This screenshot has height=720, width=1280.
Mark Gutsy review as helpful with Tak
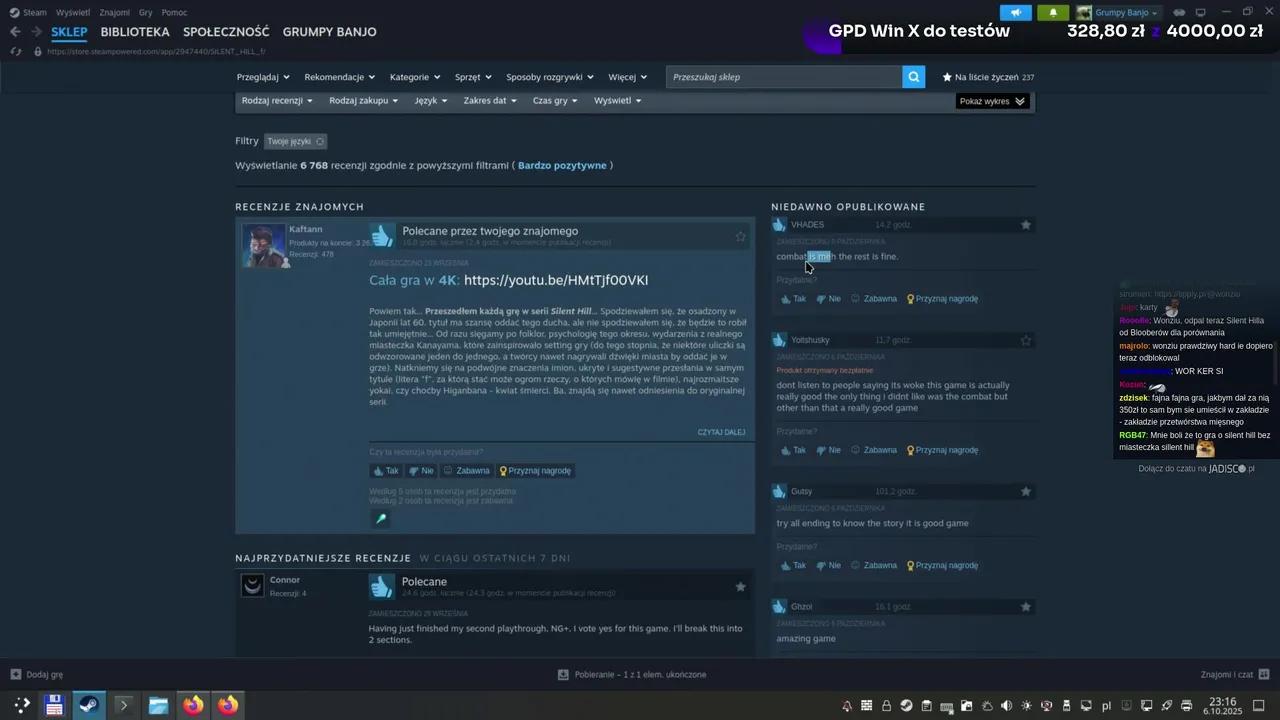click(x=793, y=566)
